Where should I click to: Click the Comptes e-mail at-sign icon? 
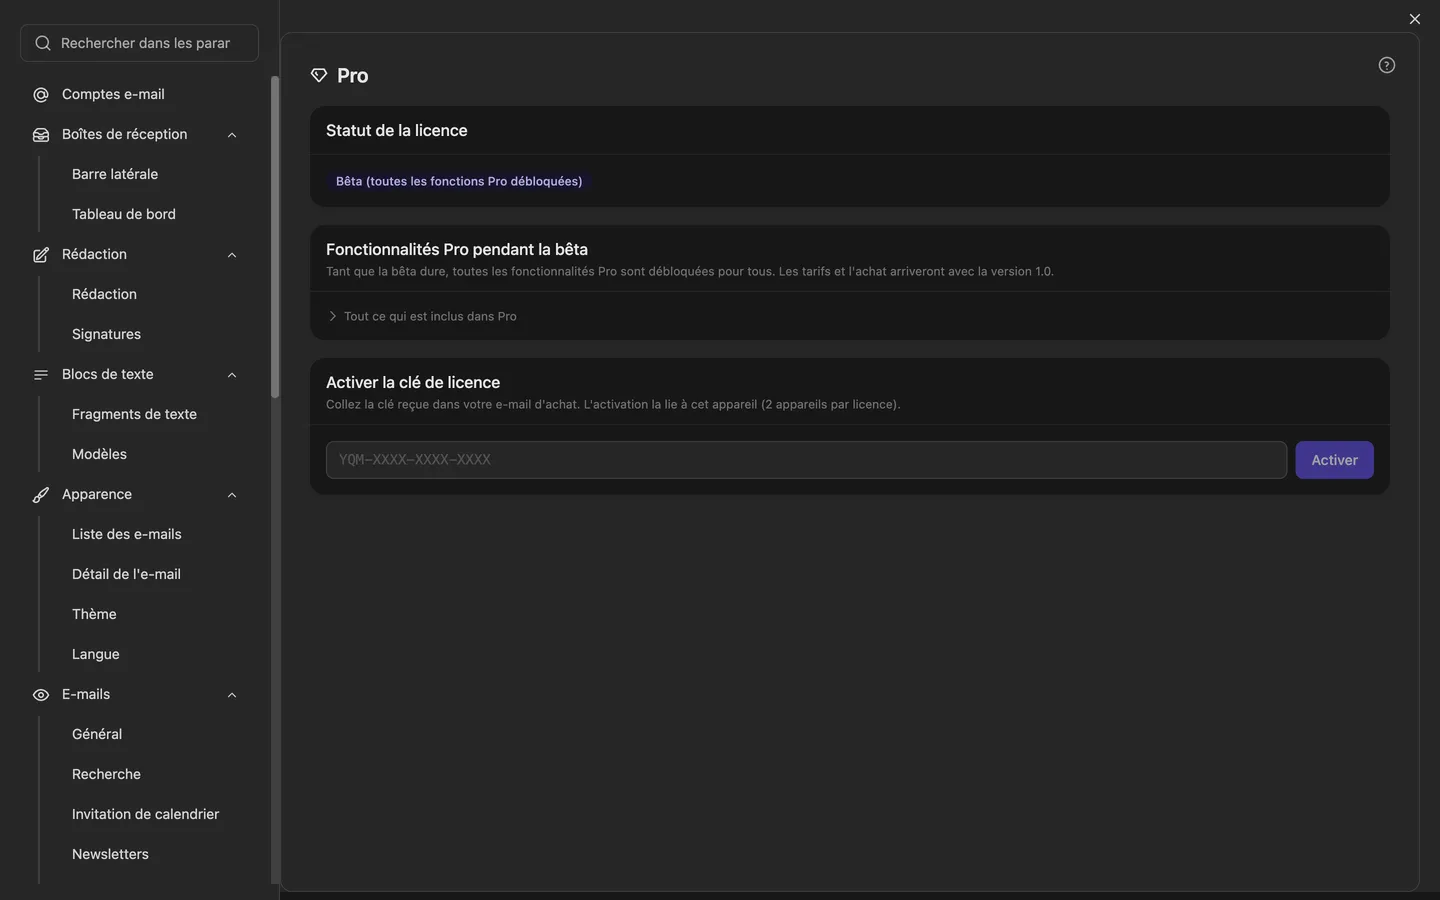coord(41,95)
